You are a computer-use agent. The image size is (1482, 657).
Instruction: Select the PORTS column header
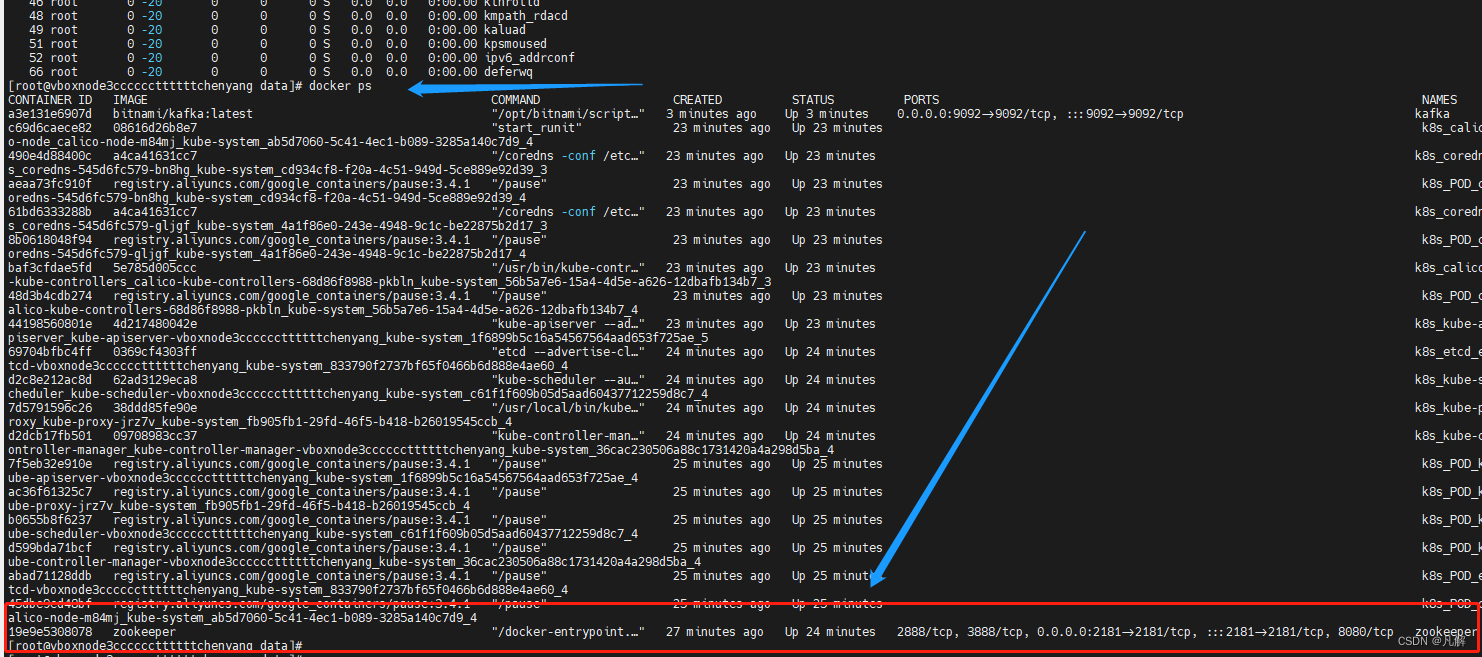point(921,100)
